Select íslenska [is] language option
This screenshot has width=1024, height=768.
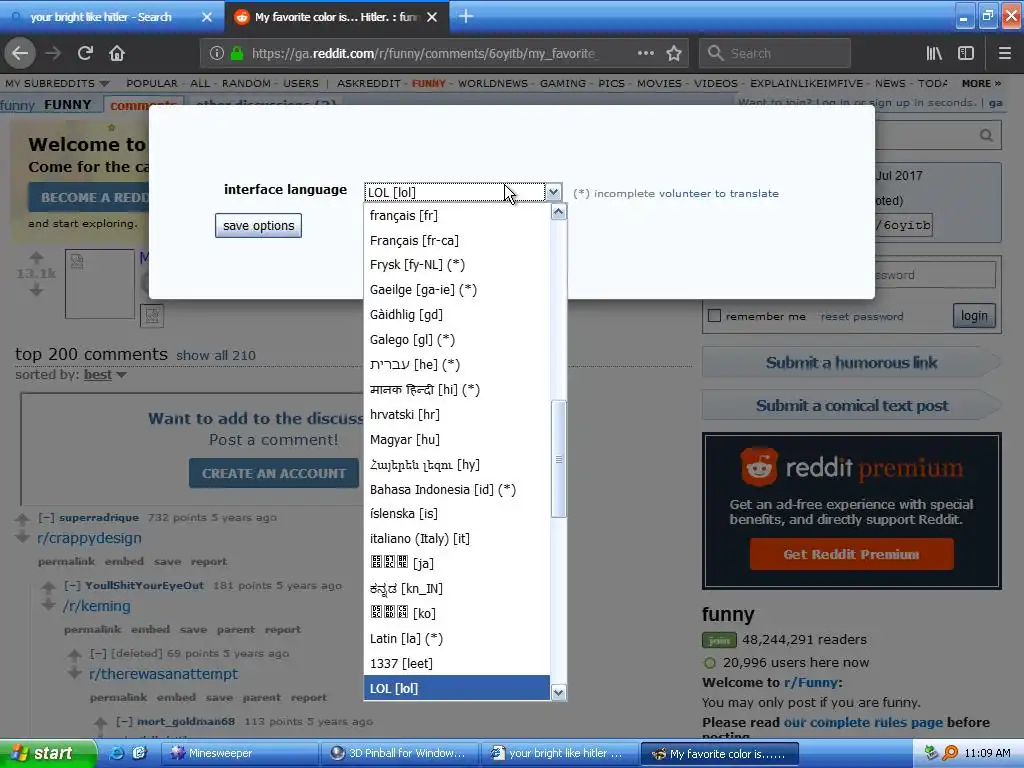pos(456,514)
